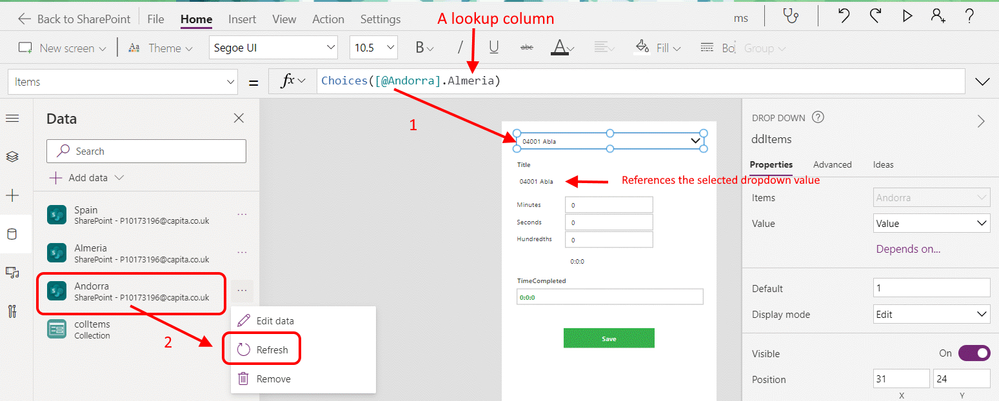This screenshot has width=999, height=401.
Task: Toggle italic formatting
Action: click(460, 48)
